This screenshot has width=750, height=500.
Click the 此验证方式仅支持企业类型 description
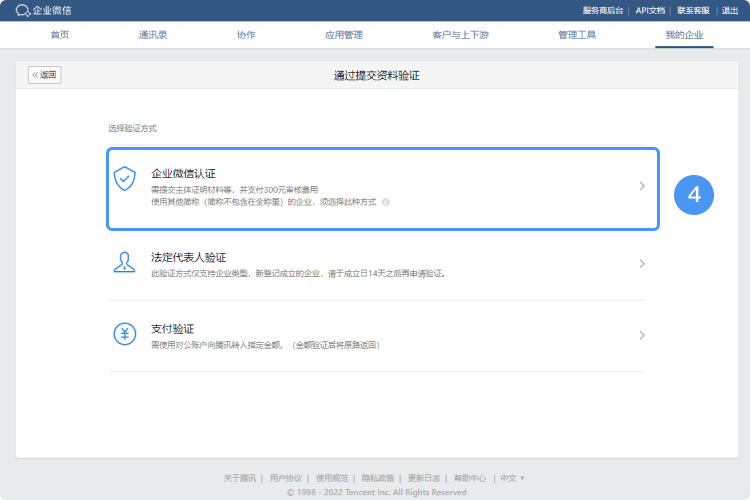[x=298, y=274]
